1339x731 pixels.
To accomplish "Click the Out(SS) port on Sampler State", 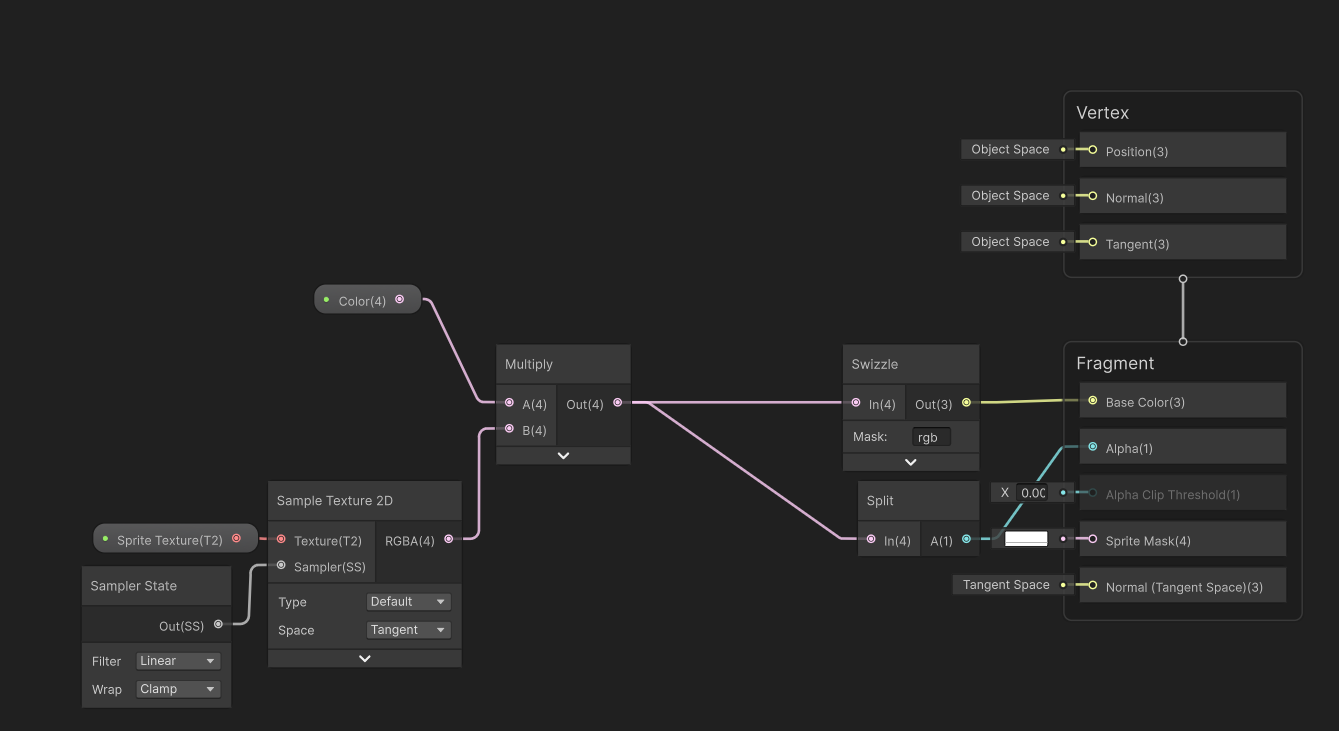I will [218, 625].
